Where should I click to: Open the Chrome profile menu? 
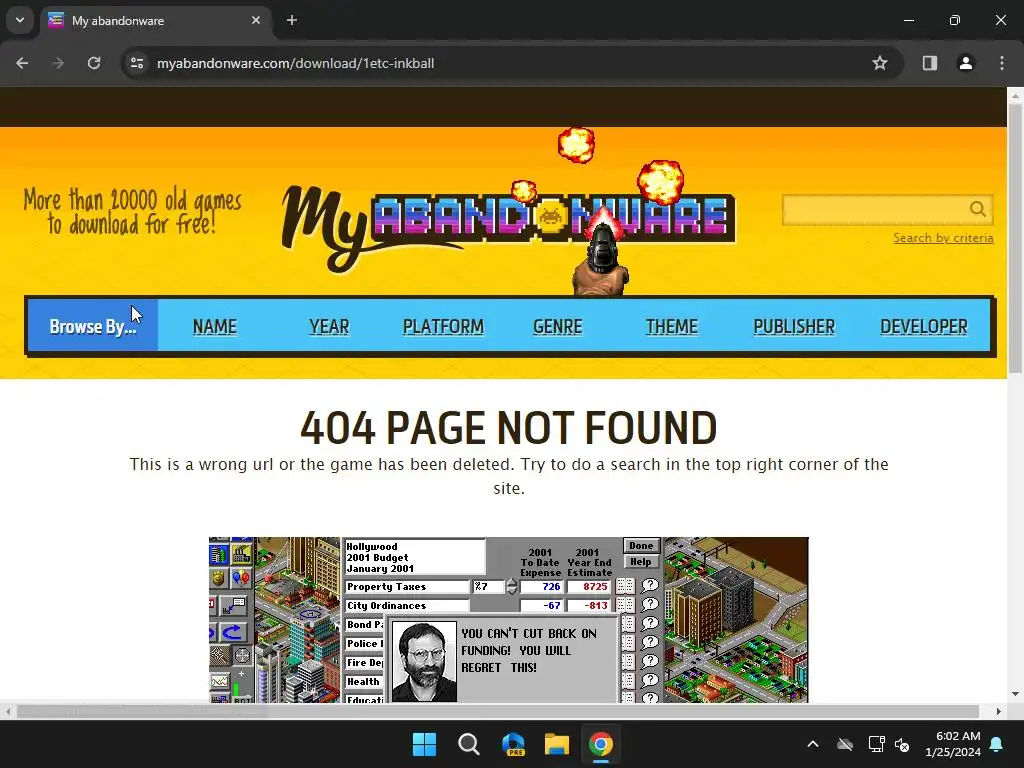click(965, 63)
